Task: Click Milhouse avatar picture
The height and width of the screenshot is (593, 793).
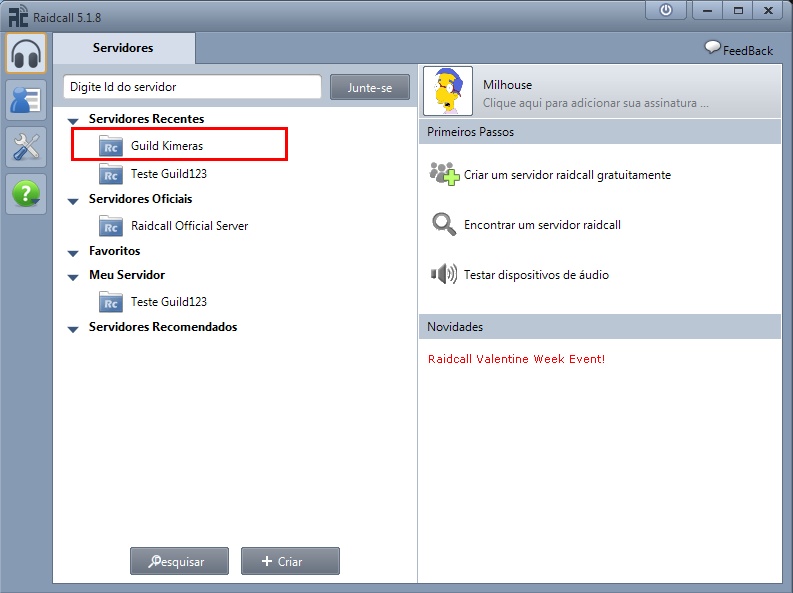Action: click(448, 91)
